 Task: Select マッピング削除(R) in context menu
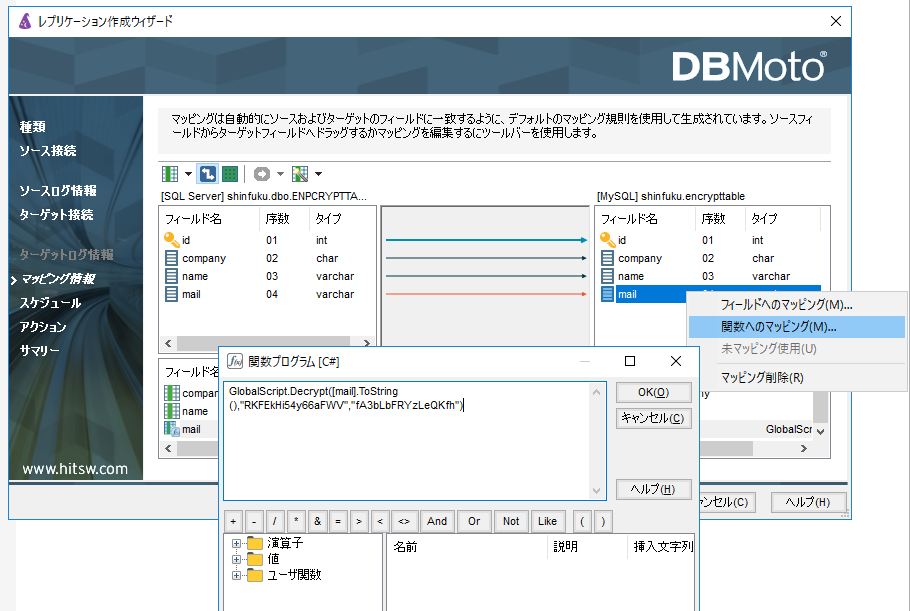pyautogui.click(x=761, y=377)
